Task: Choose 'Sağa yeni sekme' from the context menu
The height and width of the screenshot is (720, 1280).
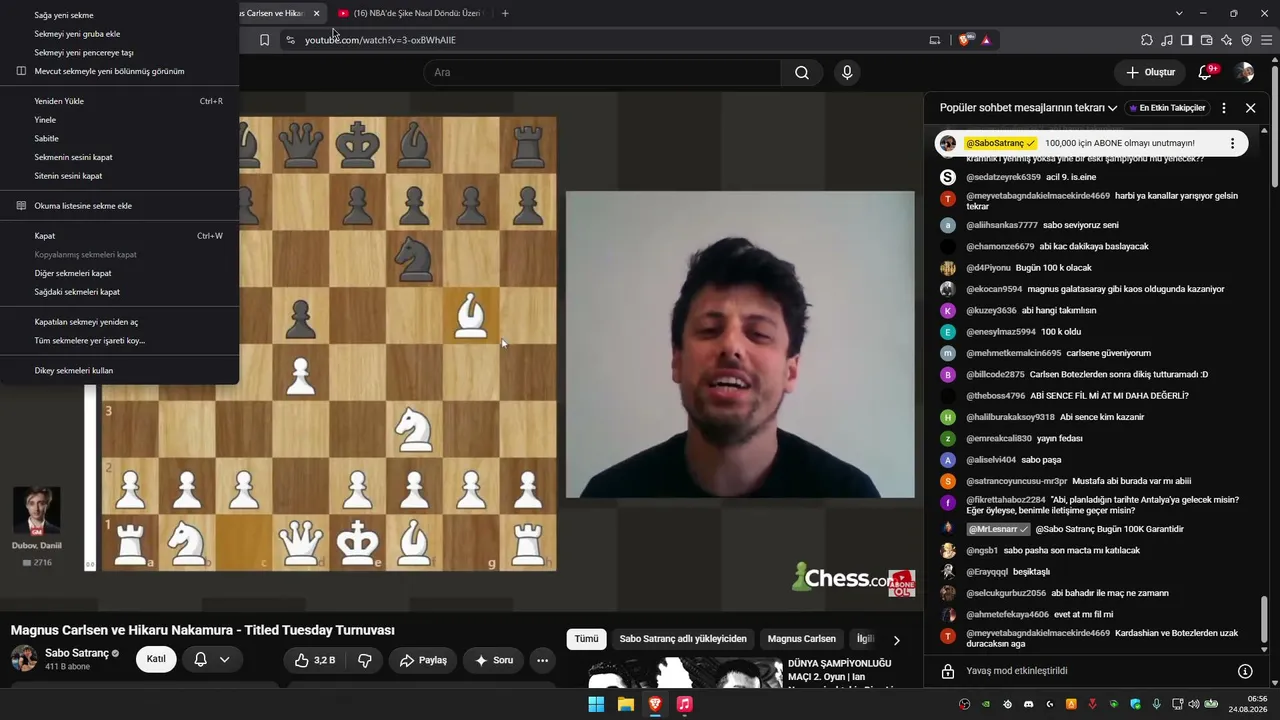Action: pos(120,15)
